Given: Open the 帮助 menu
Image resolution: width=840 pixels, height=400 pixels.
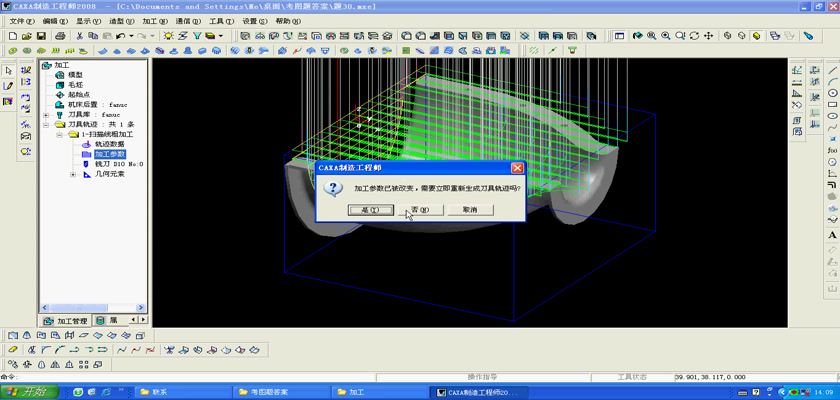Looking at the screenshot, I should [288, 21].
